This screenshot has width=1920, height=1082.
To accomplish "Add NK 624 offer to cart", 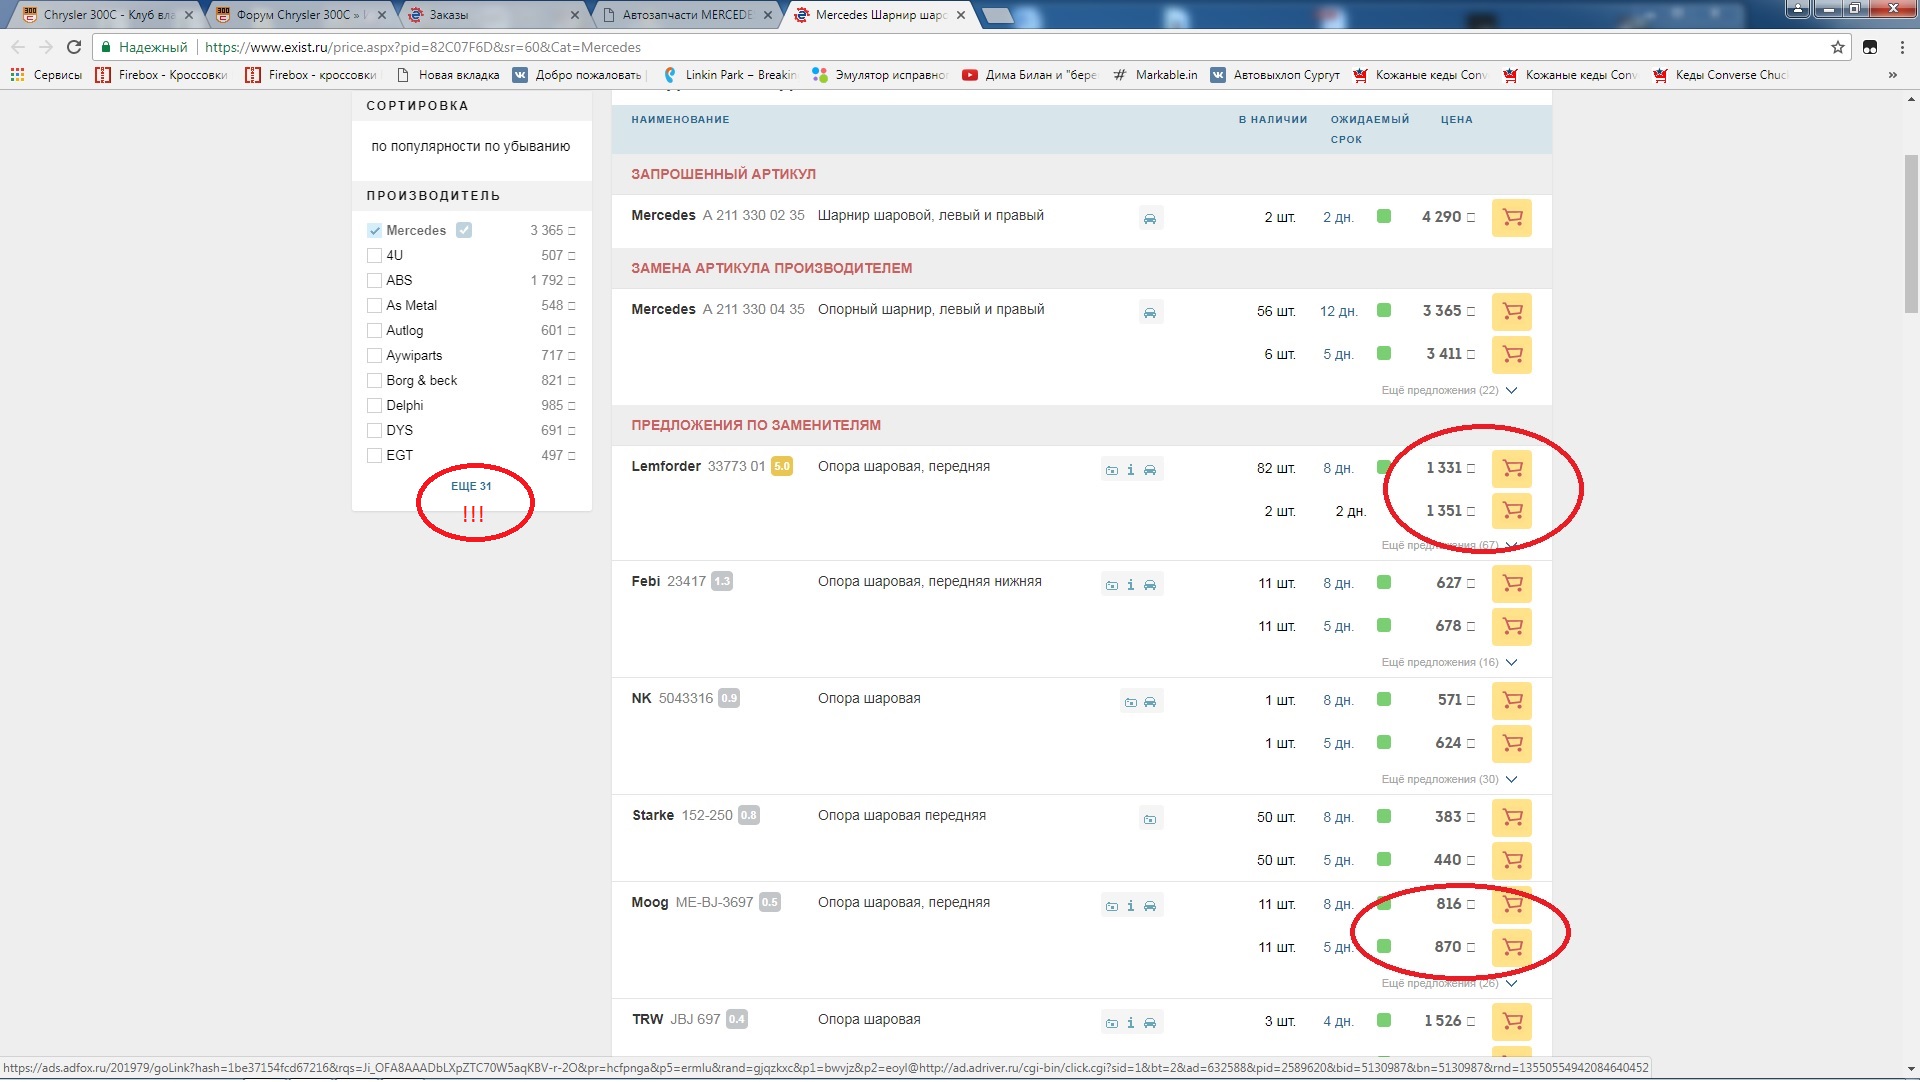I will click(x=1511, y=743).
